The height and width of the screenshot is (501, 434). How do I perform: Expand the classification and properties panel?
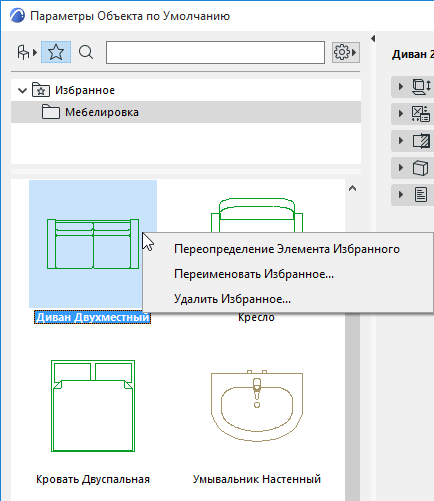tap(401, 195)
